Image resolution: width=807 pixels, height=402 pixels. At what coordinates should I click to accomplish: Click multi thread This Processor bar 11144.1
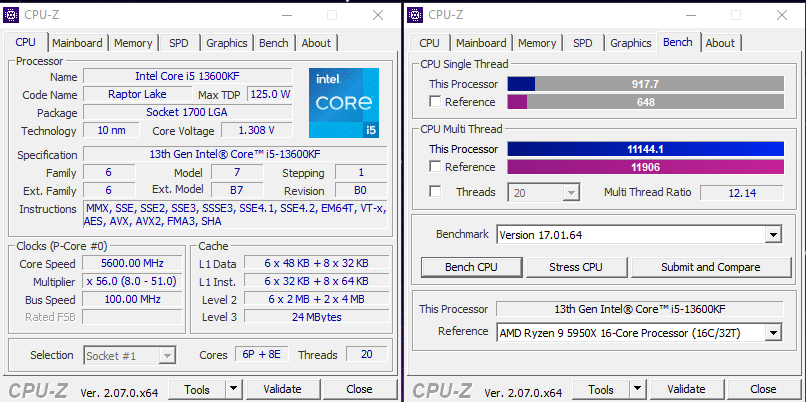tap(646, 149)
